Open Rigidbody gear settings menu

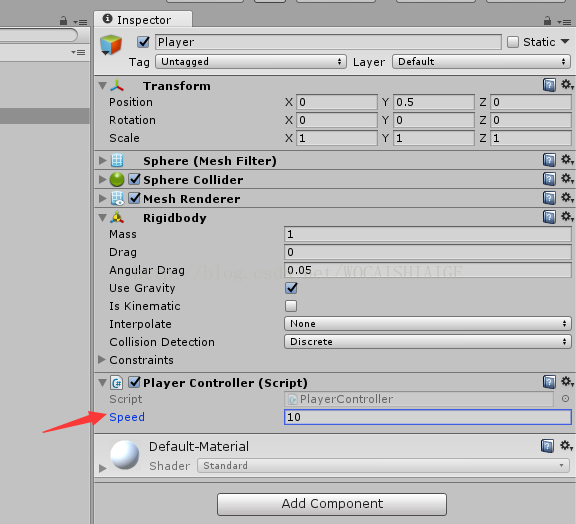(567, 216)
